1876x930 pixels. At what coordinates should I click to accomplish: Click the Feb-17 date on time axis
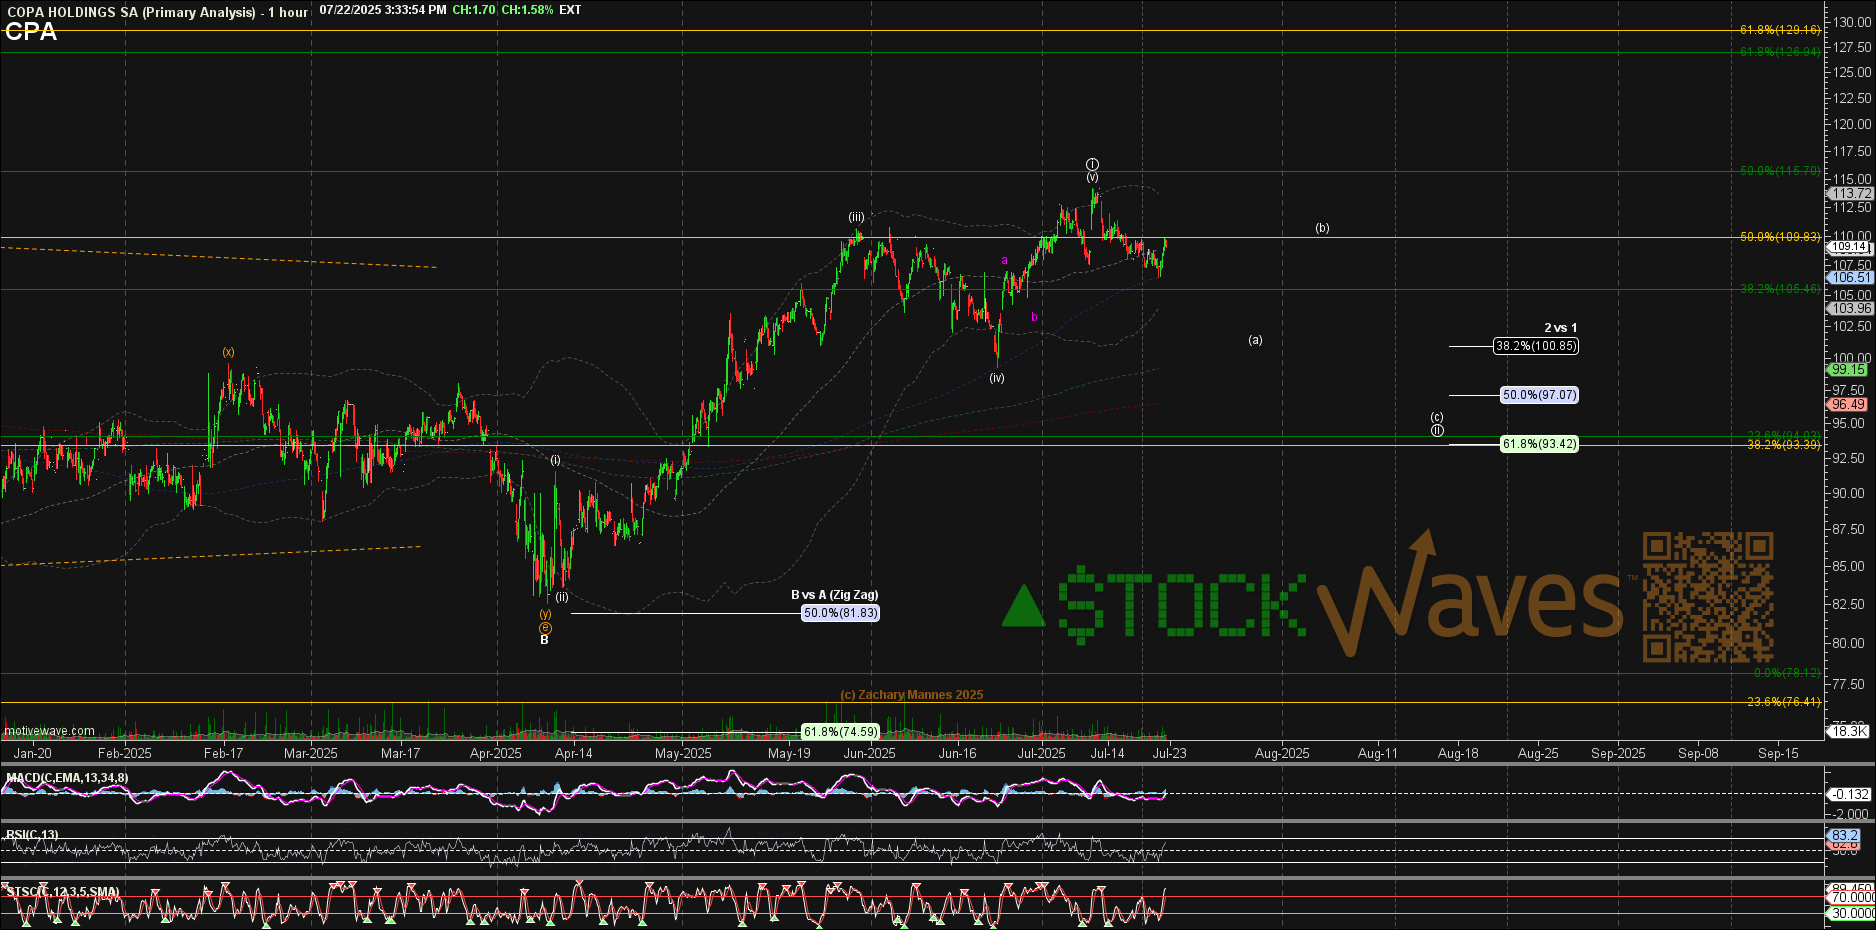click(x=223, y=753)
